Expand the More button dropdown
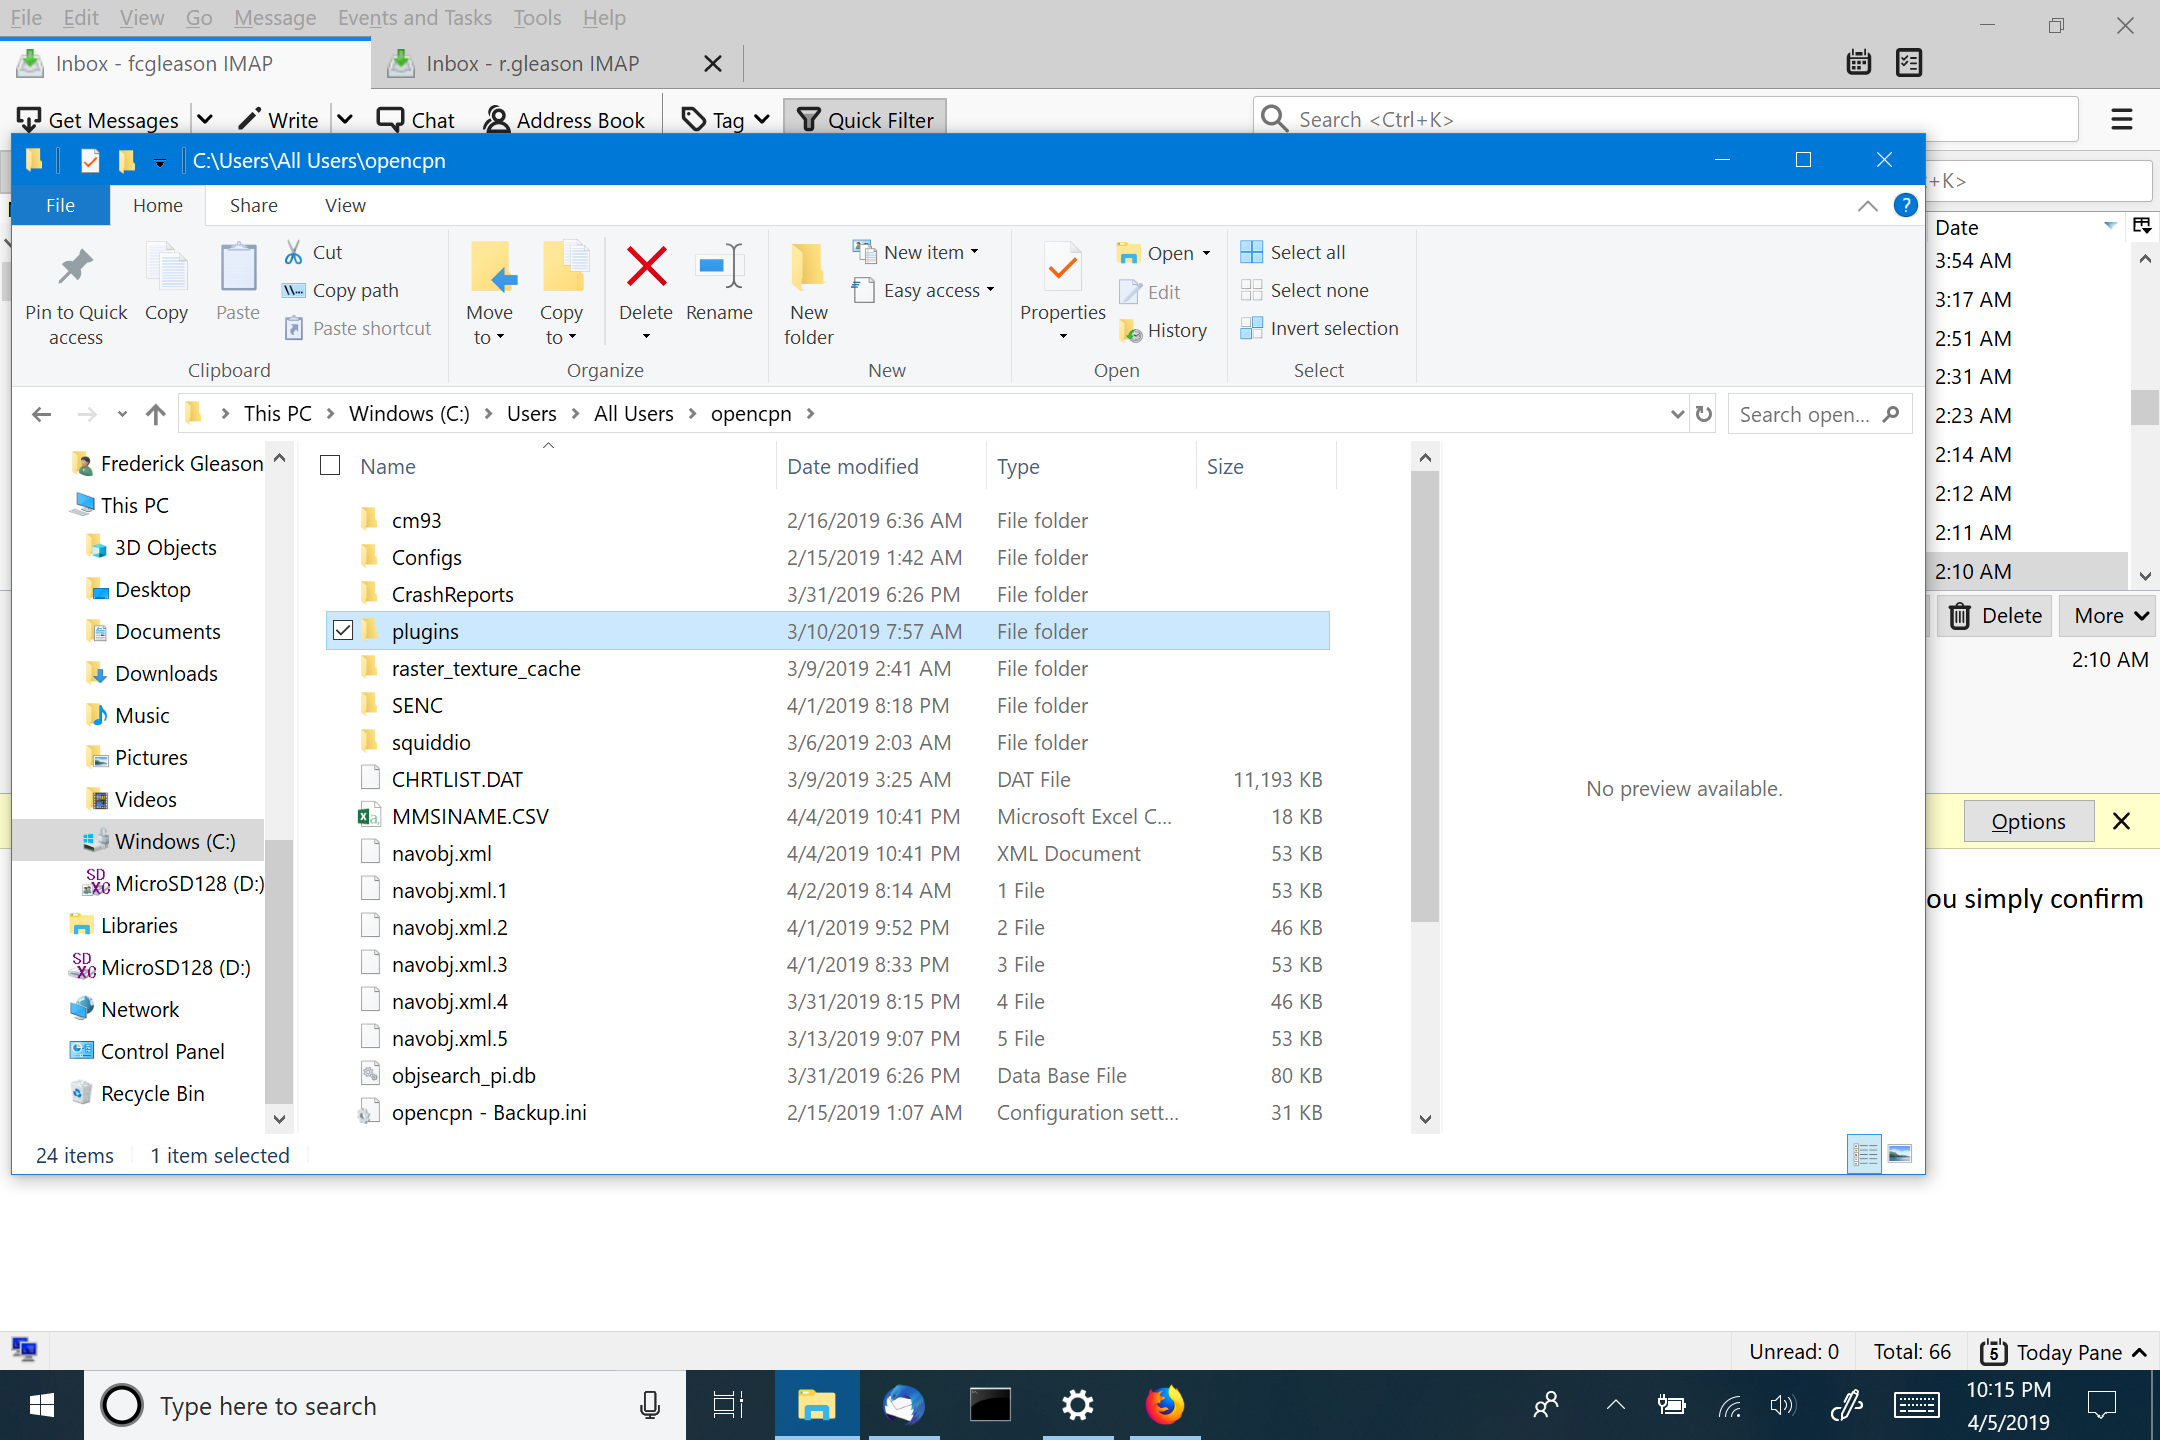The image size is (2160, 1440). [2106, 615]
